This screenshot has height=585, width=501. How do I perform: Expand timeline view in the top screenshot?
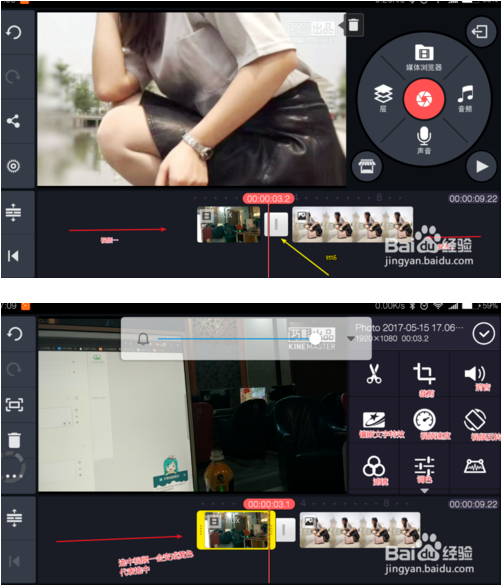[13, 212]
